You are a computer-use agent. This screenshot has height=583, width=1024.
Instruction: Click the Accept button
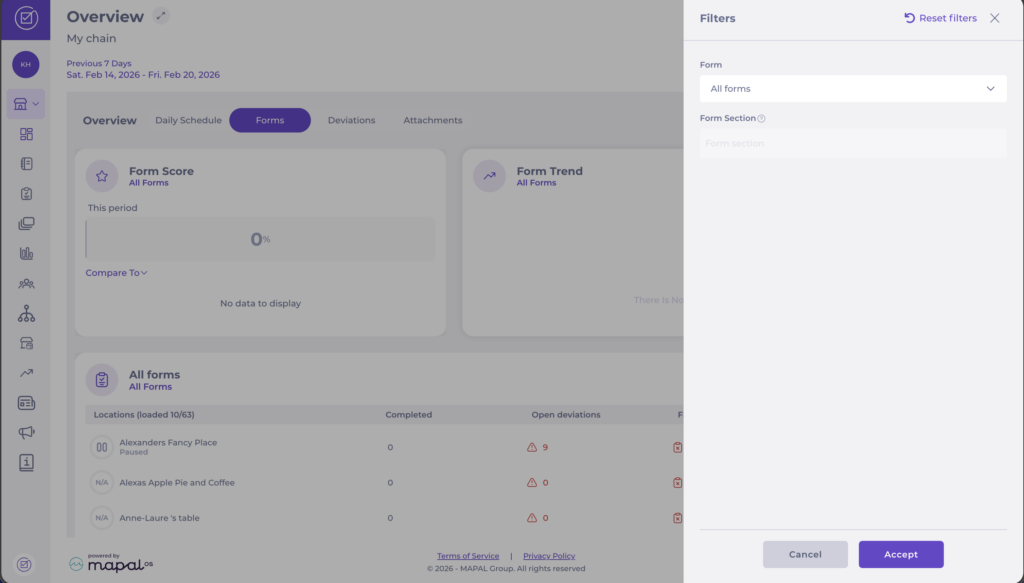(900, 554)
